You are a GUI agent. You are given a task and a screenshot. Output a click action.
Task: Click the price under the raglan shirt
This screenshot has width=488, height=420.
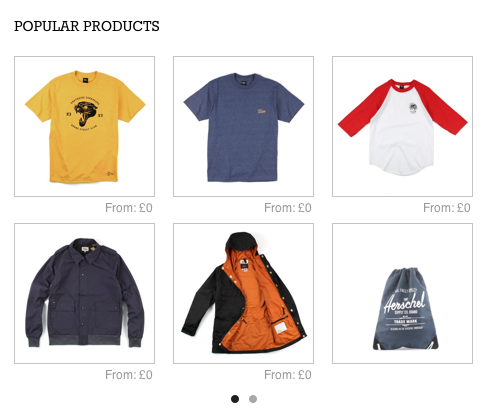click(447, 208)
